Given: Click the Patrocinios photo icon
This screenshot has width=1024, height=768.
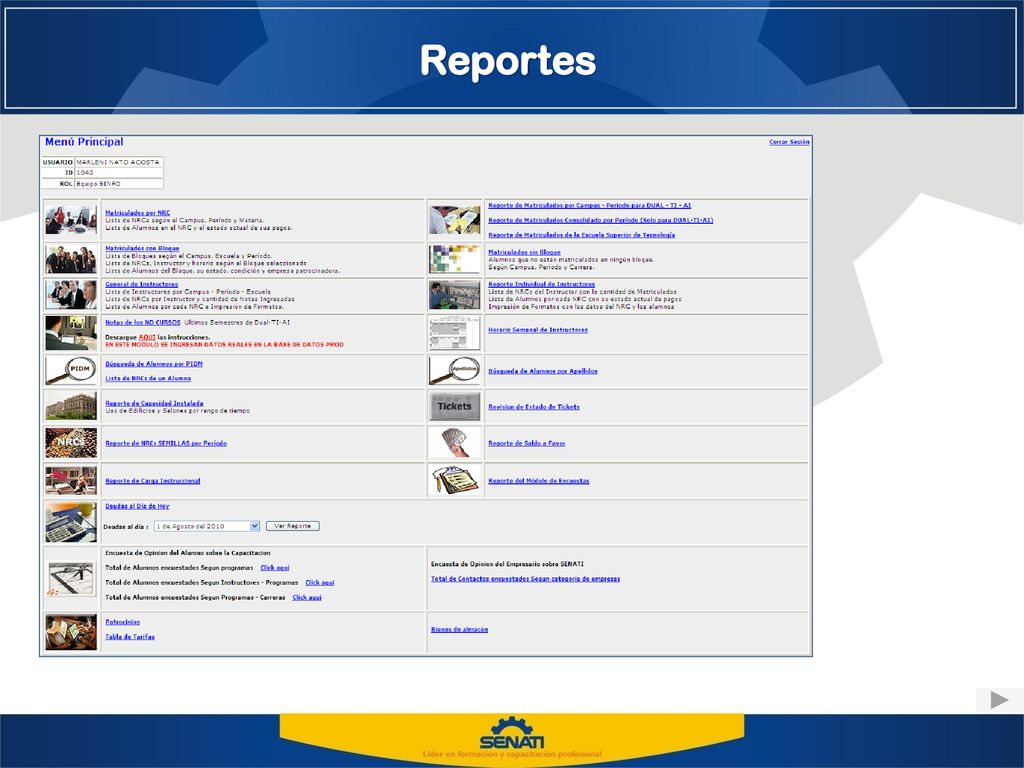Looking at the screenshot, I should coord(71,632).
